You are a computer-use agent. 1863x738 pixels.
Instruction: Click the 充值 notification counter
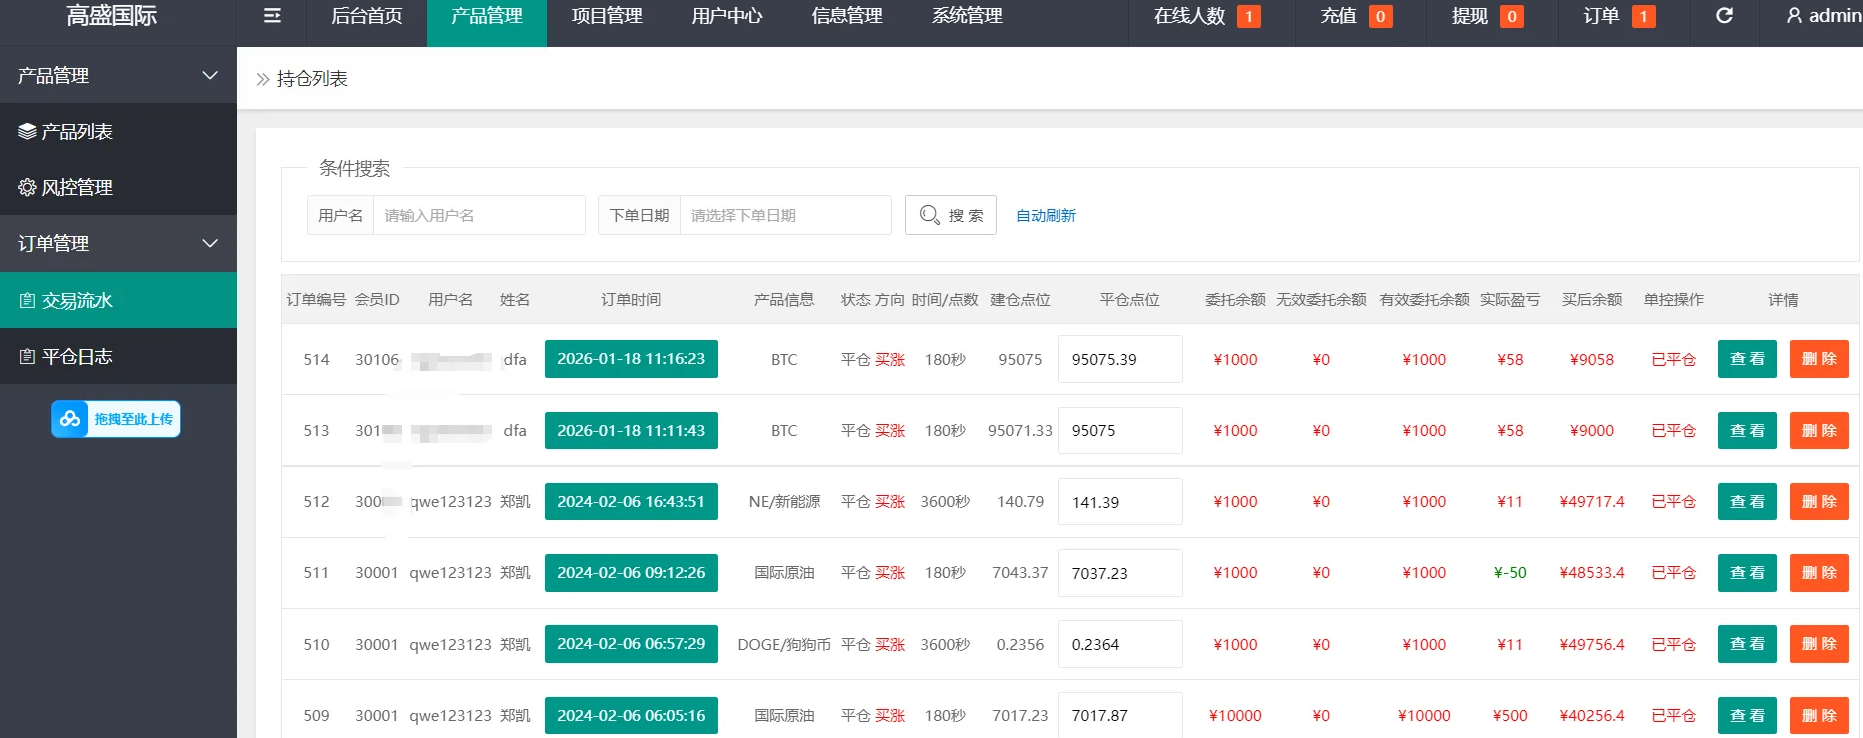1380,16
